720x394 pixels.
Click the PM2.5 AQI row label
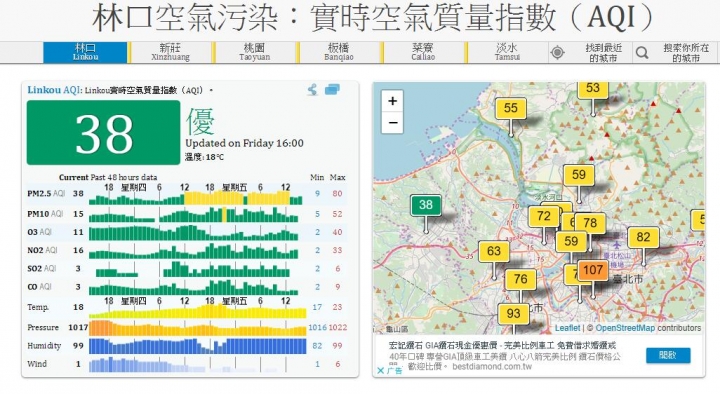click(x=46, y=194)
